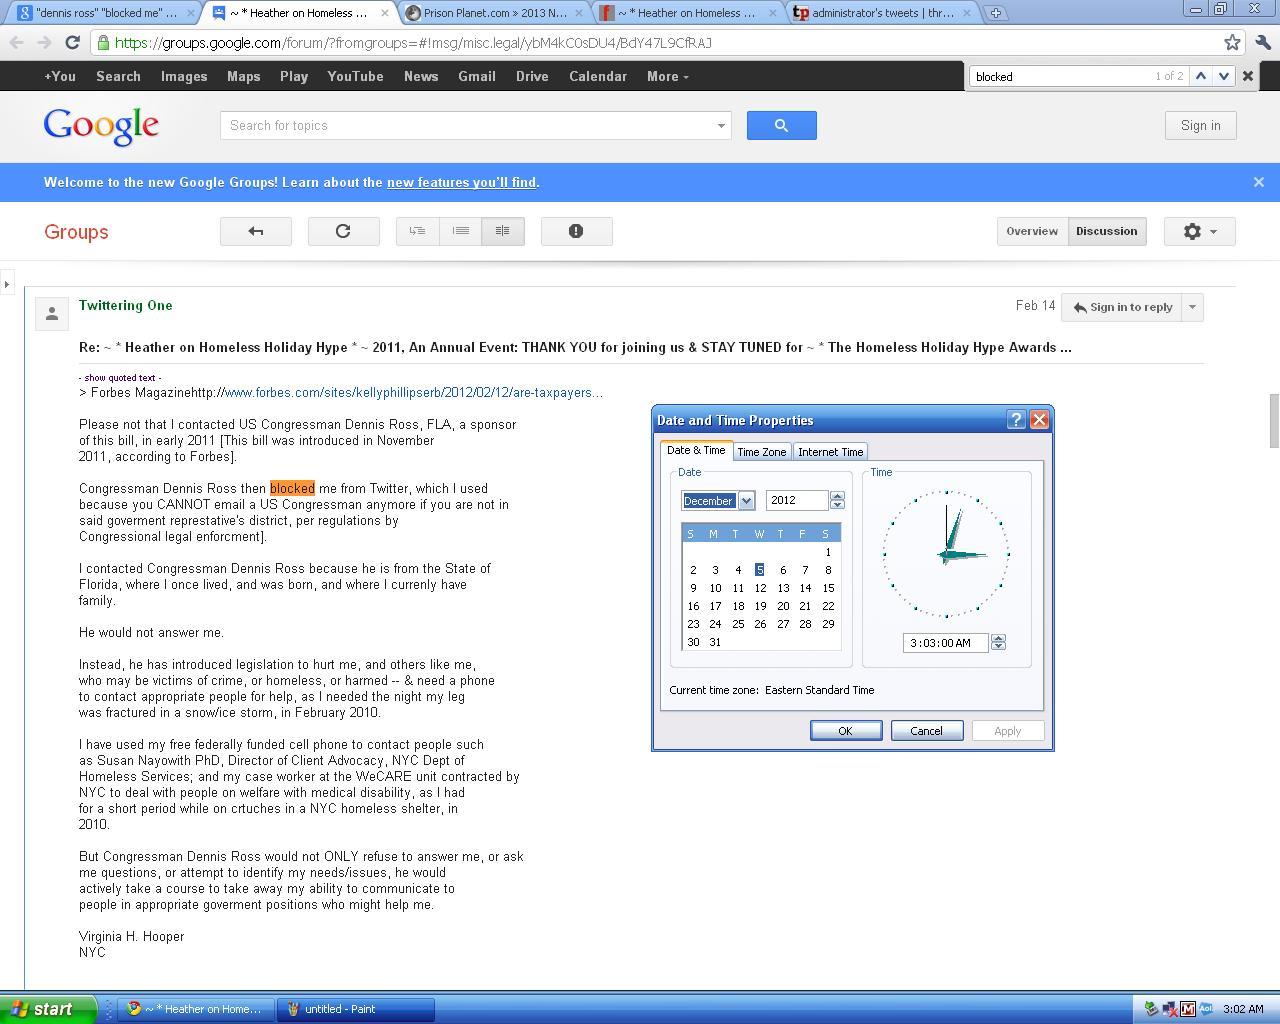The image size is (1280, 1024).
Task: Click the taskbar clock showing 3:02 AM
Action: 1243,1009
